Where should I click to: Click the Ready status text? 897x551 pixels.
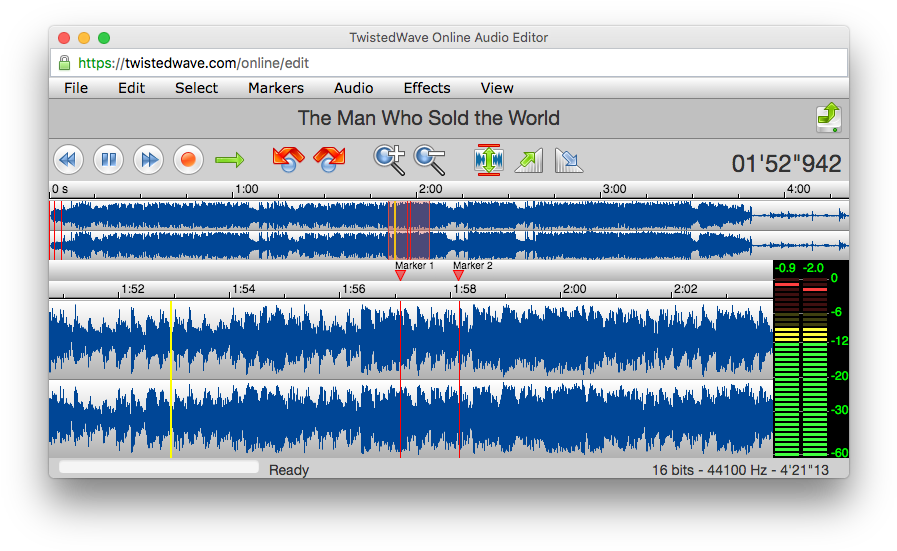(x=289, y=470)
